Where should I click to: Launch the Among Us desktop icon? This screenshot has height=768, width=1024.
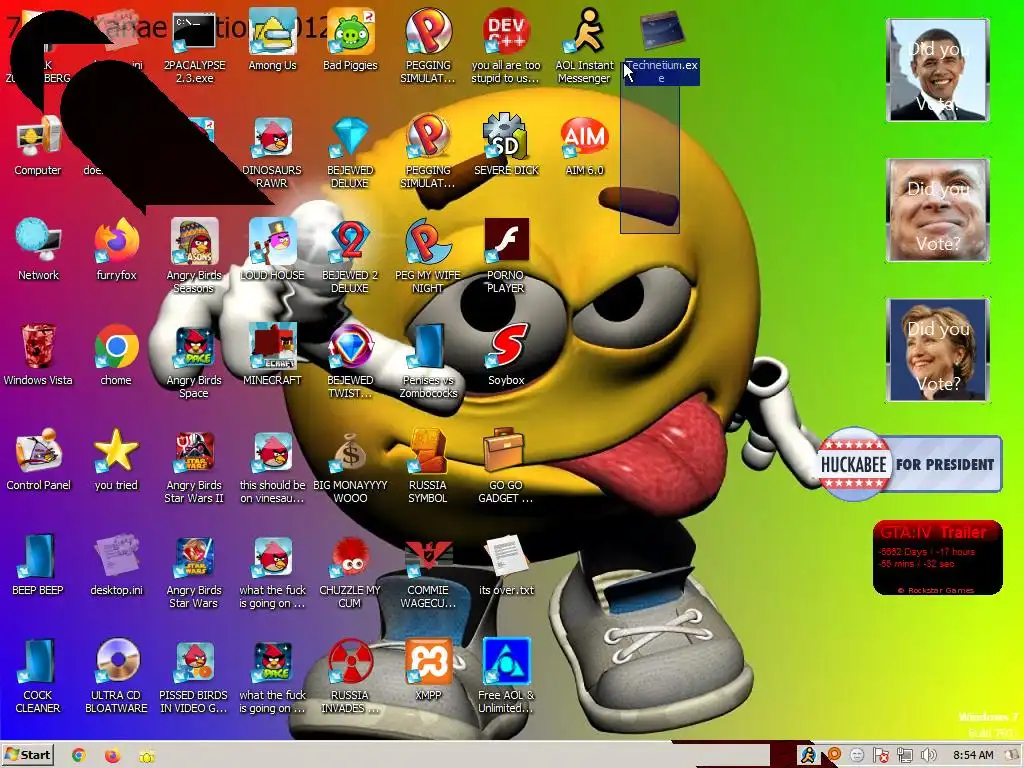tap(272, 40)
